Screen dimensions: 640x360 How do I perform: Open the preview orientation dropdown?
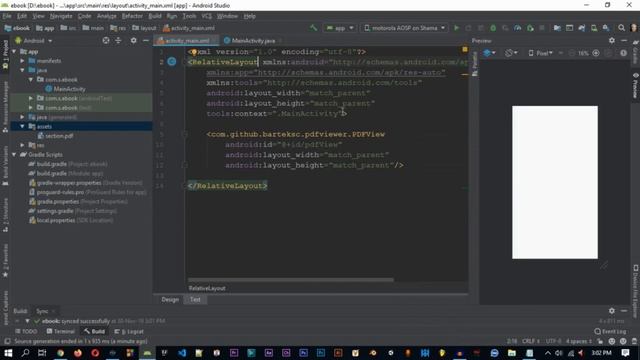pyautogui.click(x=511, y=53)
